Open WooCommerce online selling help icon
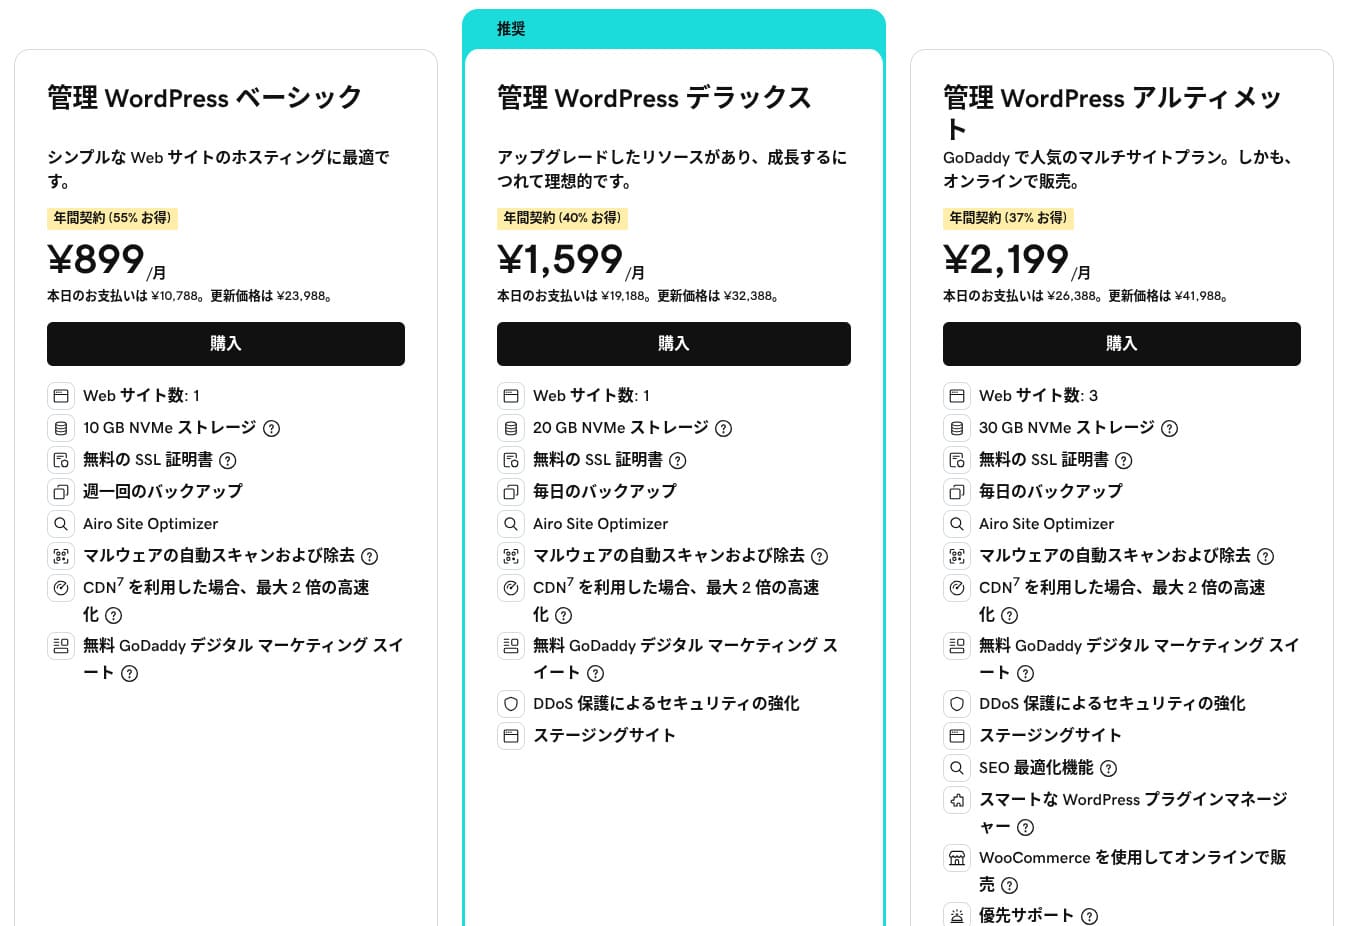The width and height of the screenshot is (1349, 926). (x=1010, y=885)
